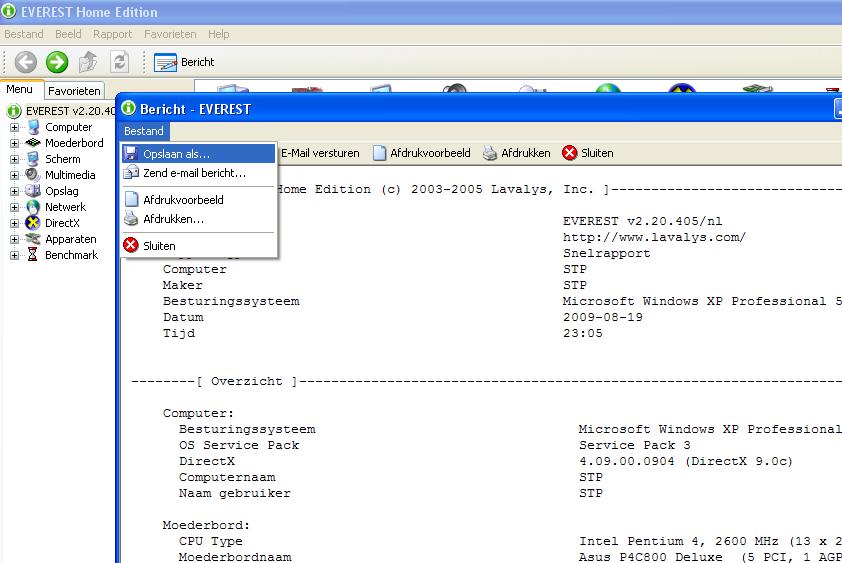842x563 pixels.
Task: Click the red X icon beside menu Sluiten
Action: [130, 245]
